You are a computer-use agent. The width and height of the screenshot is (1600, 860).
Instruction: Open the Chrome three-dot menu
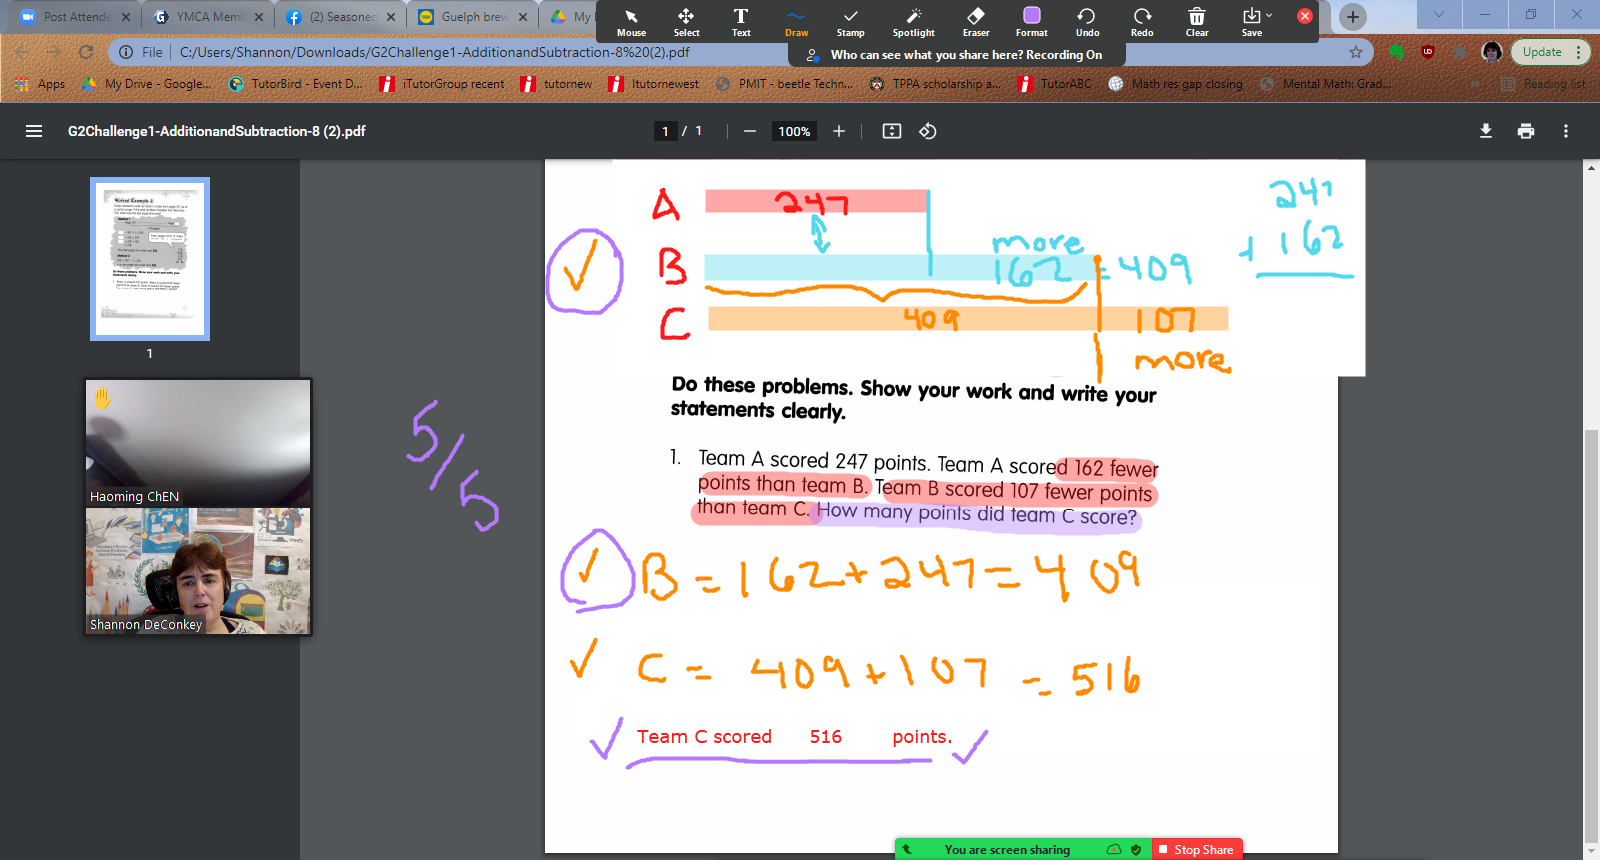1579,52
